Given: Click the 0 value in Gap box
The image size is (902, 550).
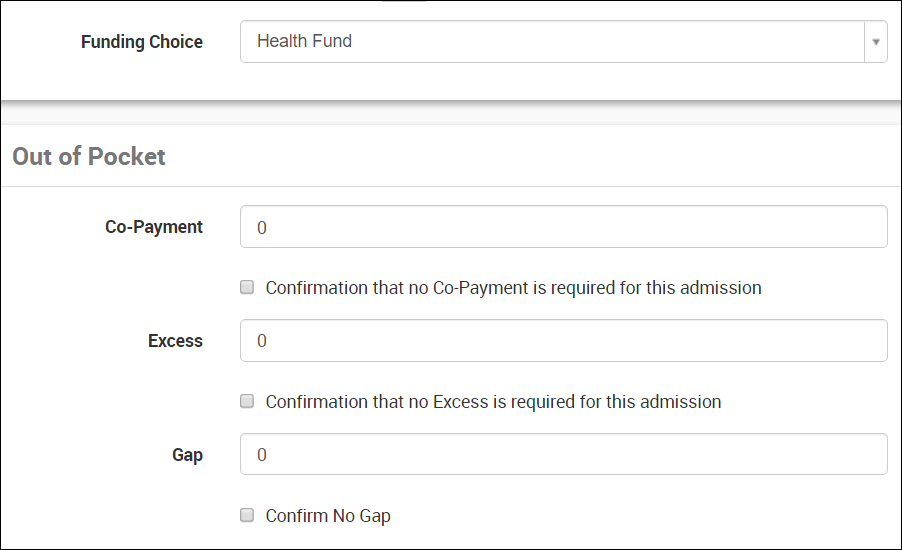Looking at the screenshot, I should pyautogui.click(x=262, y=456).
